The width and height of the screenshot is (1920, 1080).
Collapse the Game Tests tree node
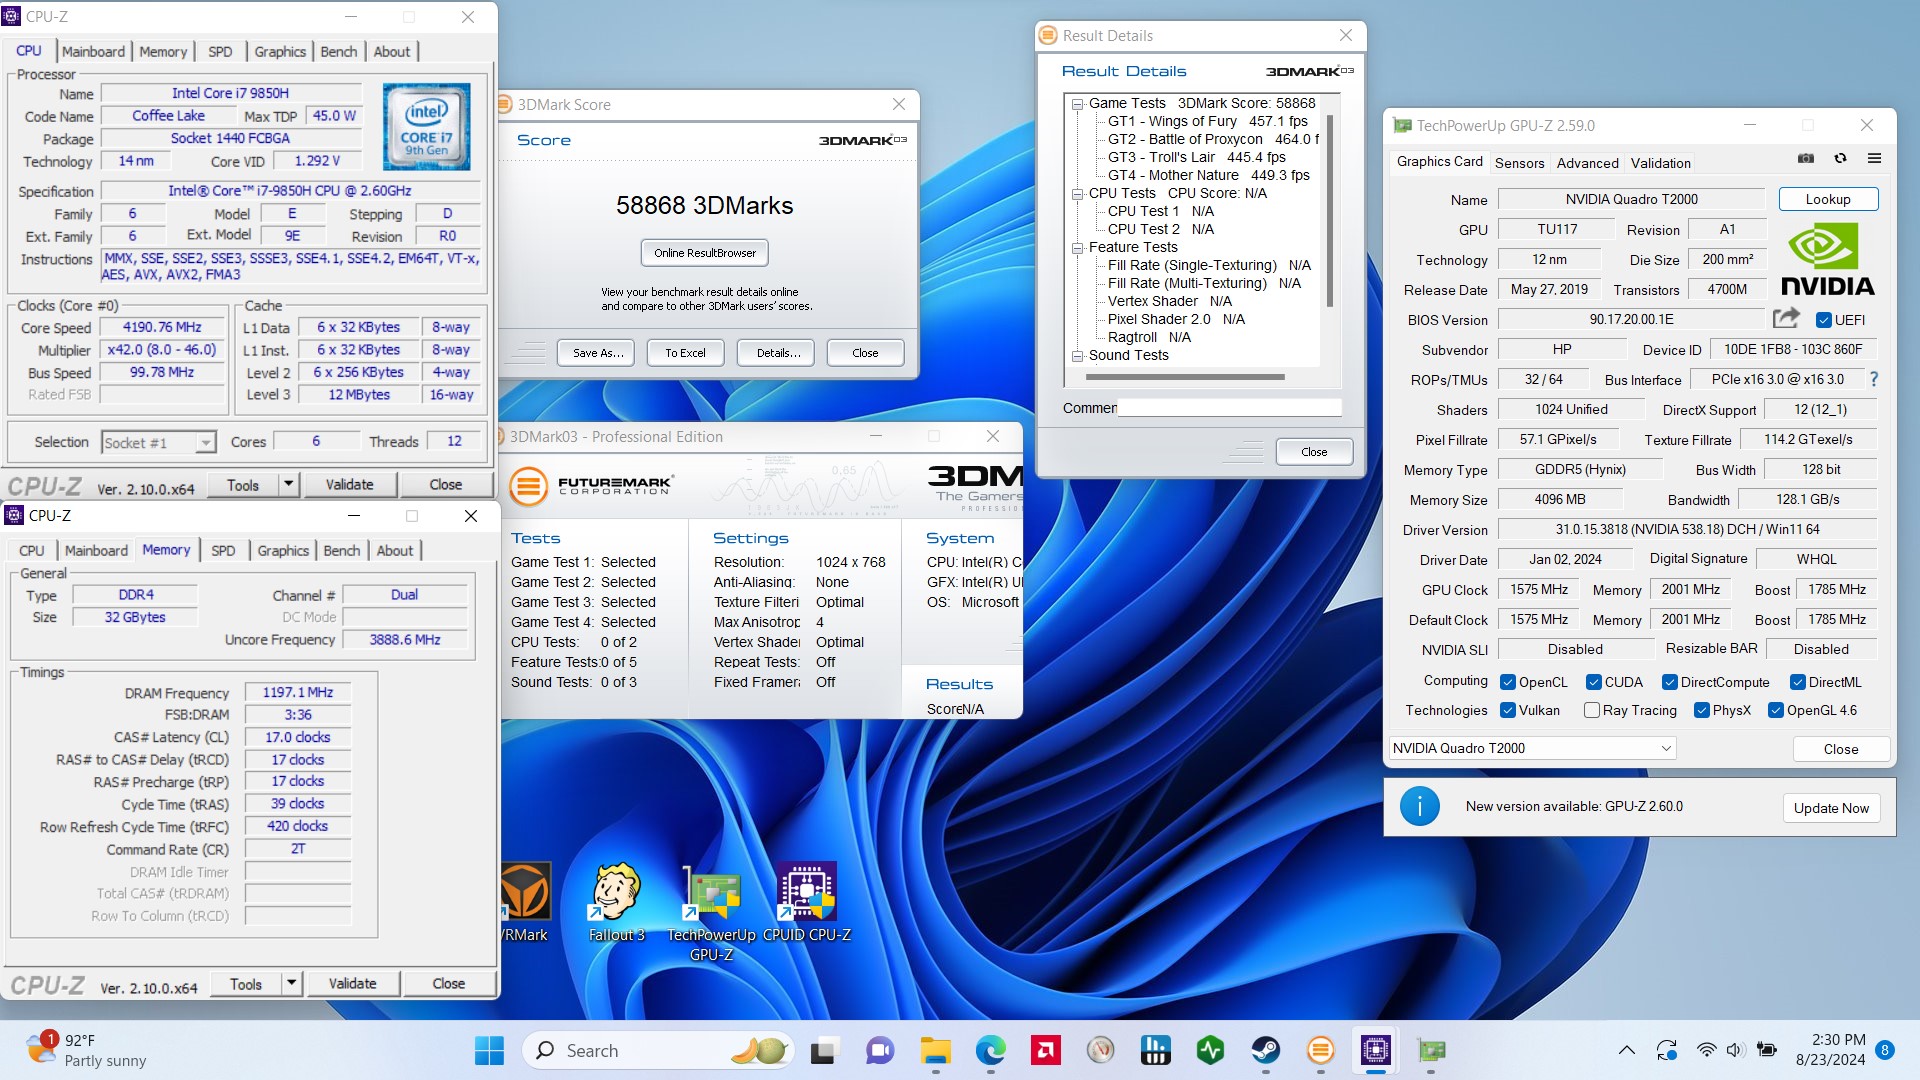coord(1077,103)
